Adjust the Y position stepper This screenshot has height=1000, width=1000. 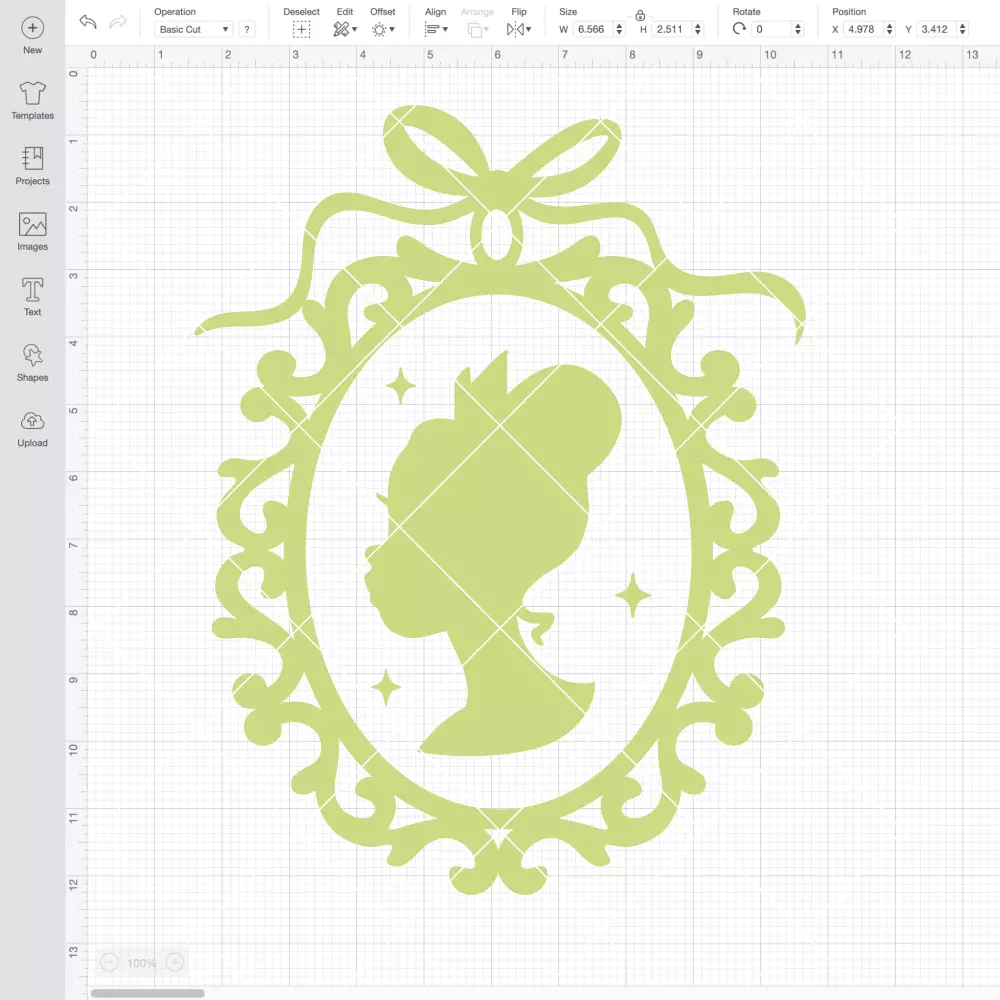962,29
